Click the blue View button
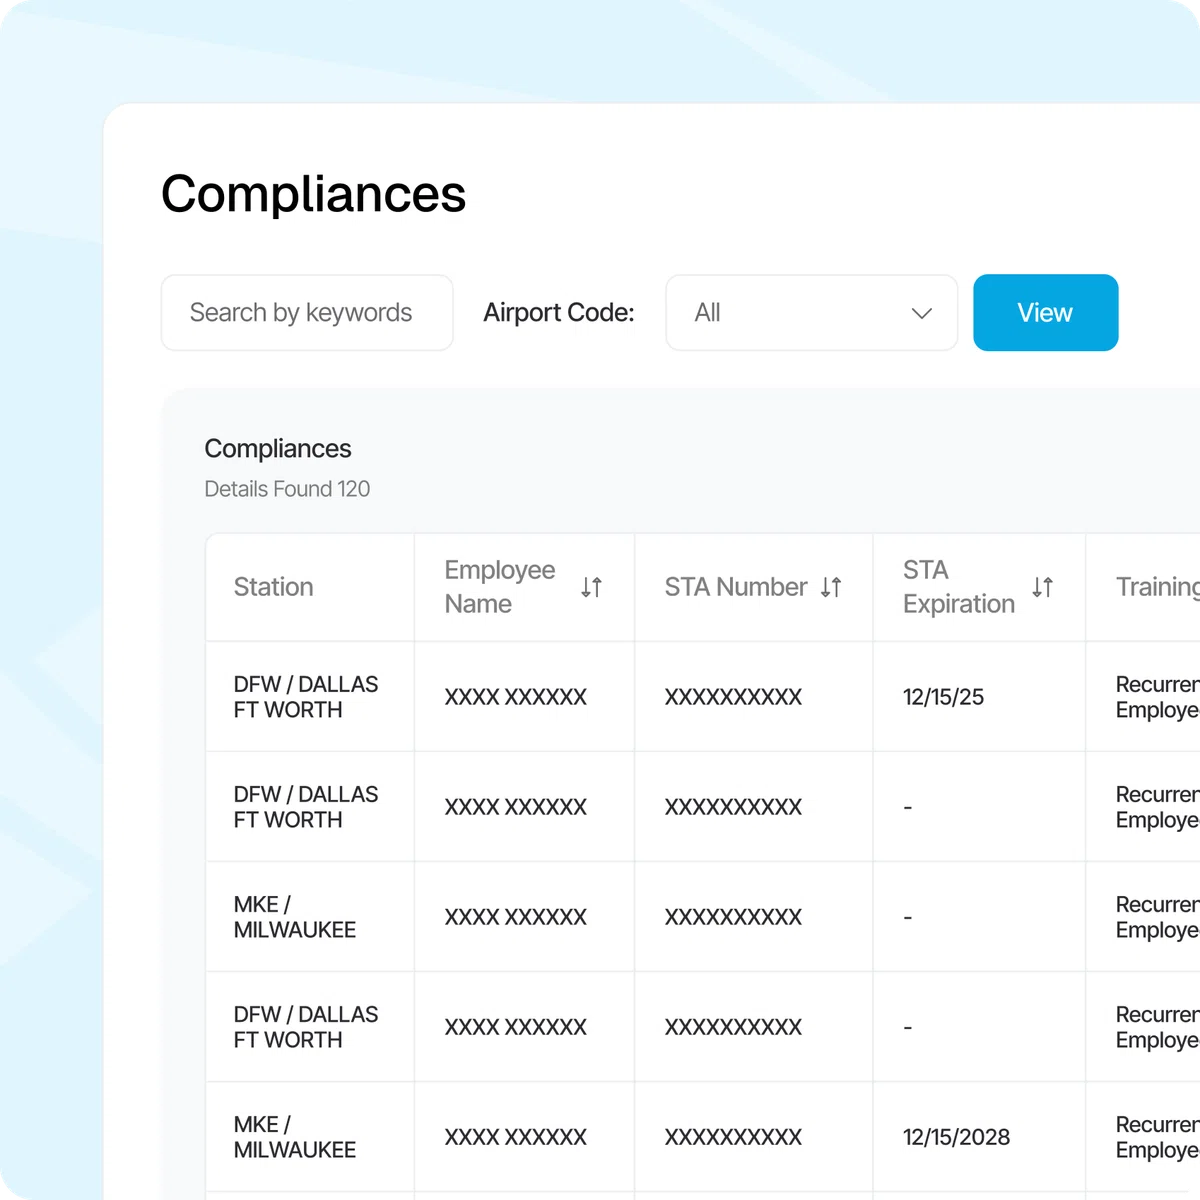The width and height of the screenshot is (1200, 1200). pos(1045,313)
